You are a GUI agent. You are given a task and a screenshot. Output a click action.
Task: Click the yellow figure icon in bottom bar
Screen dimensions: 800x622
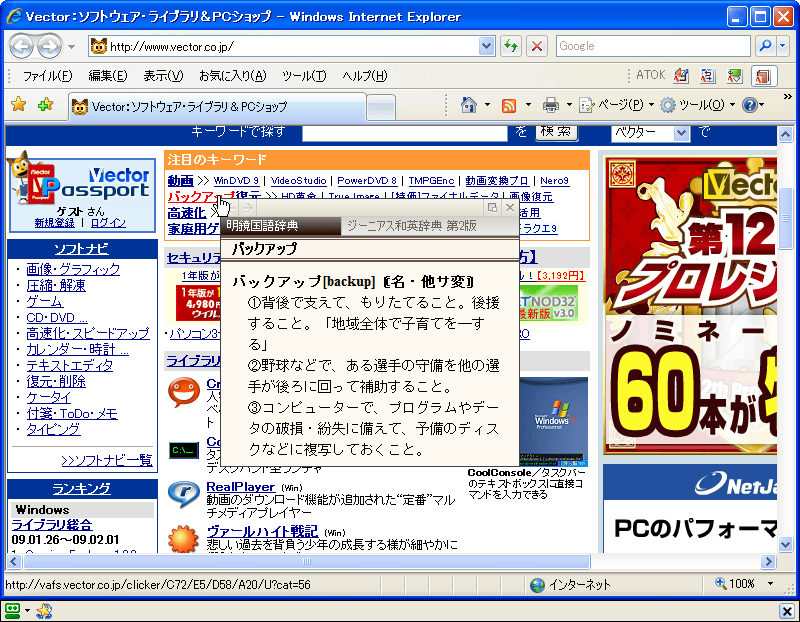point(44,611)
